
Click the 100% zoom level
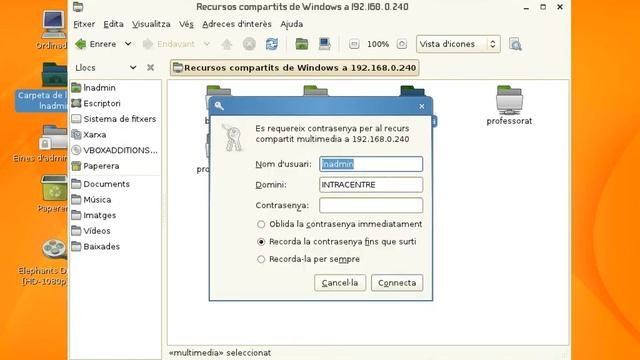pyautogui.click(x=378, y=44)
